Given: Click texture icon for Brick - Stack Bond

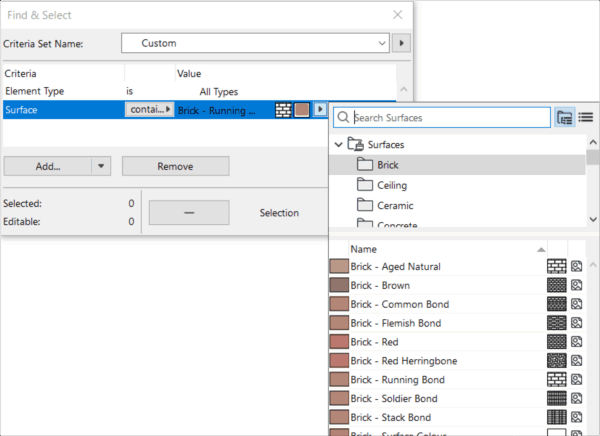Looking at the screenshot, I should 576,417.
